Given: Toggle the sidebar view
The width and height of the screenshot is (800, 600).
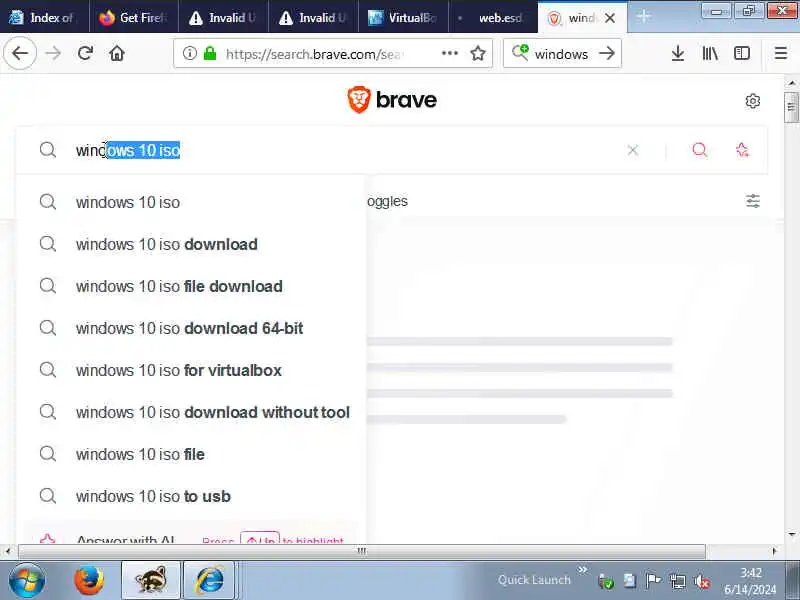Looking at the screenshot, I should 742,53.
